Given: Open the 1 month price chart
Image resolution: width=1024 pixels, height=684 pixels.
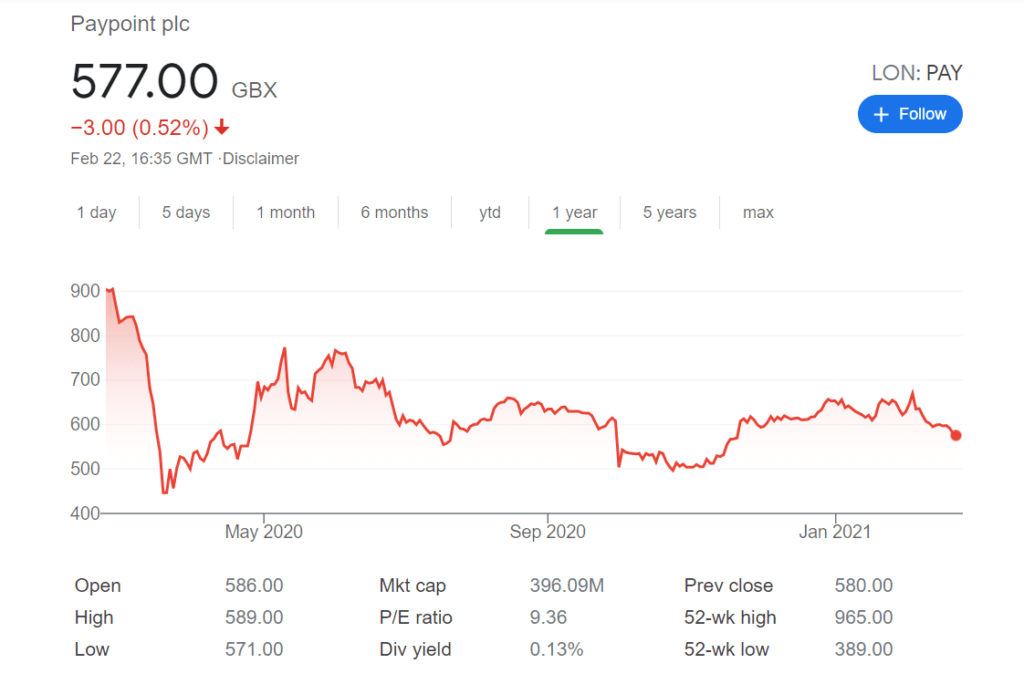Looking at the screenshot, I should (286, 212).
